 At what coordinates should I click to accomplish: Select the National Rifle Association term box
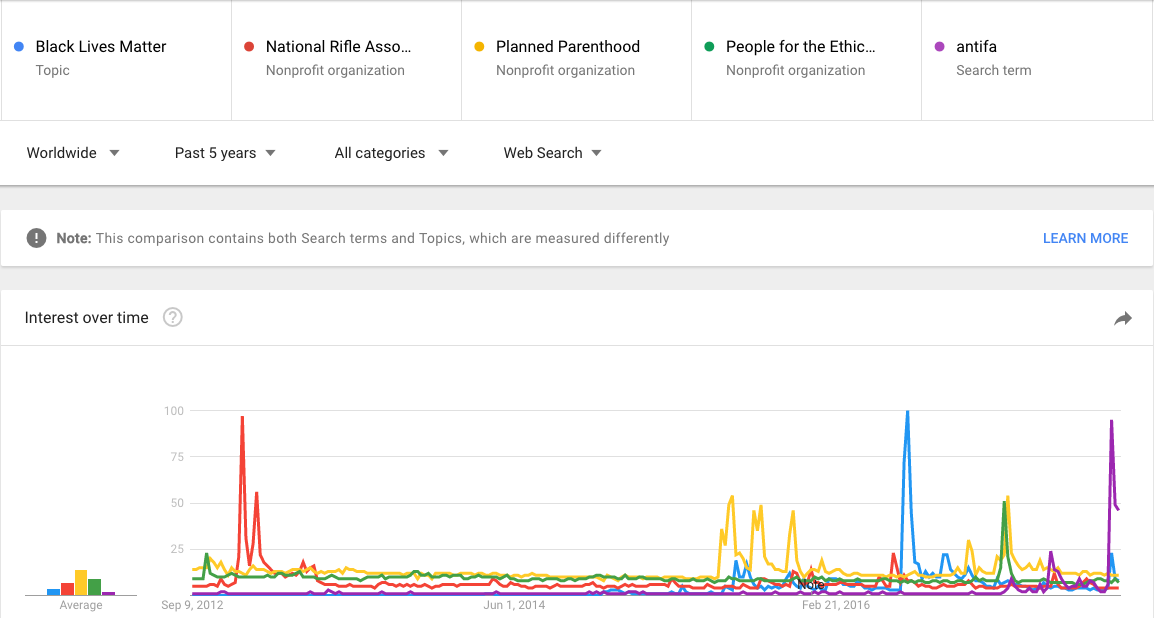point(347,60)
